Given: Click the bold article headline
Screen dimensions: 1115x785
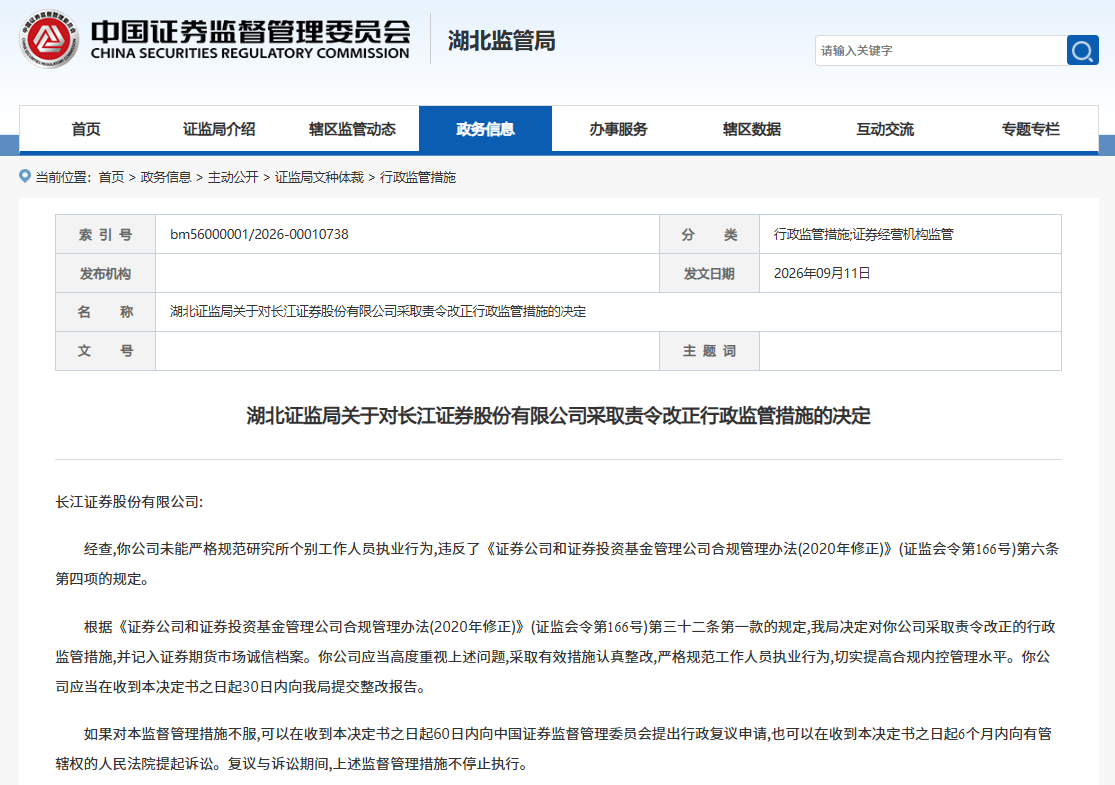Looking at the screenshot, I should click(x=558, y=415).
